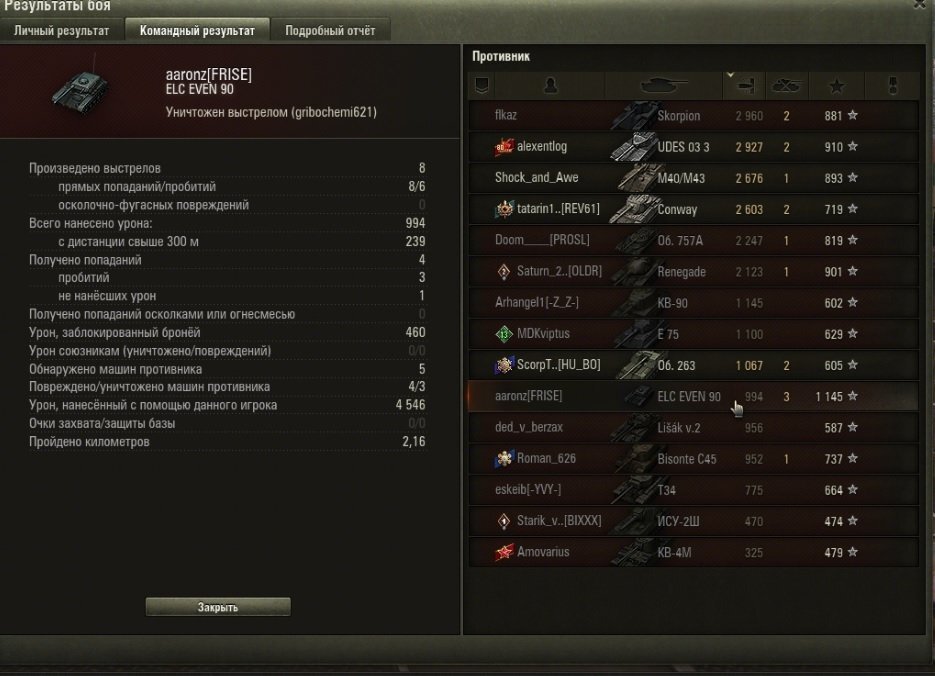Sort enemy list by platoon shield icon

pos(482,86)
